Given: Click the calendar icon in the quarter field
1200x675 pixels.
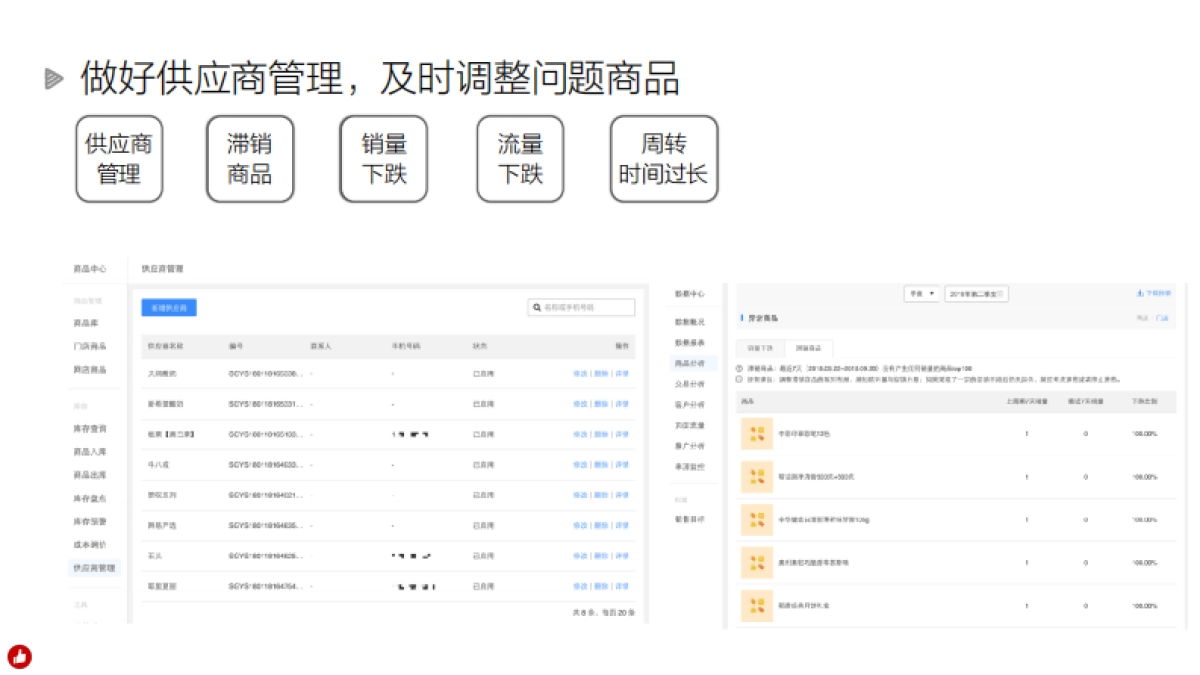Looking at the screenshot, I should pos(1001,294).
